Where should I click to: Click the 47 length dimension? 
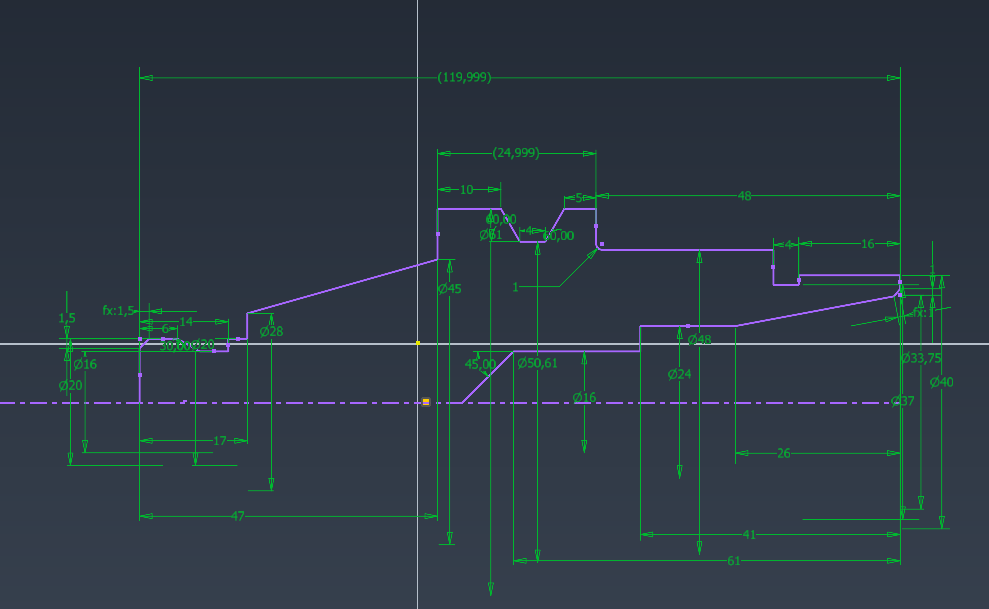(x=238, y=516)
